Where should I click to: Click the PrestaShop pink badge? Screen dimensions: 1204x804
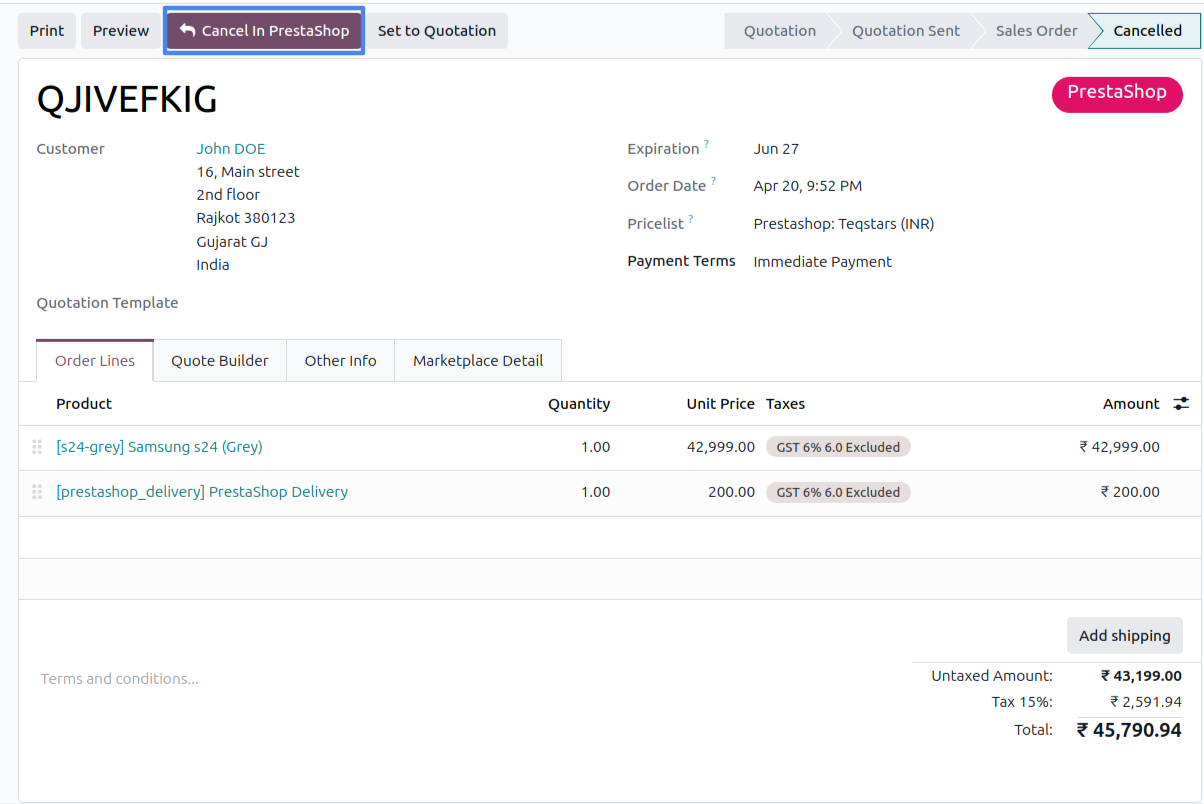tap(1117, 93)
